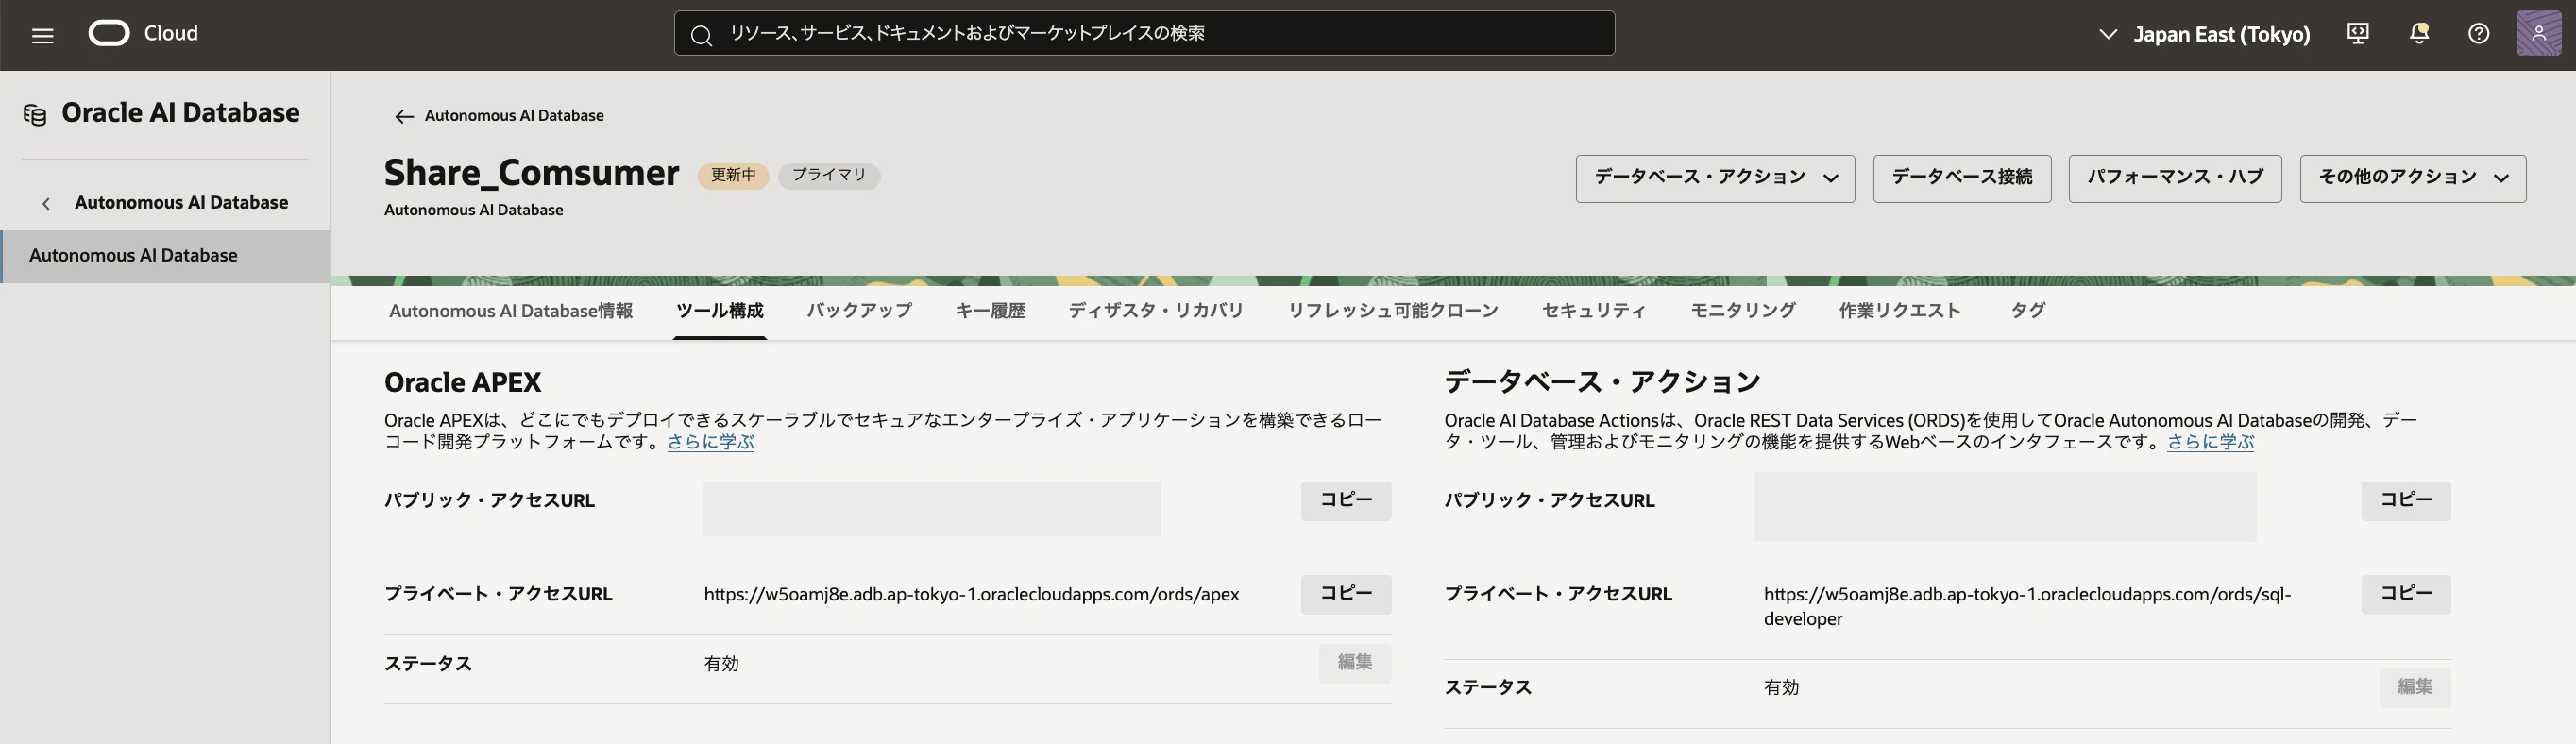The height and width of the screenshot is (744, 2576).
Task: Expand the Japan East (Tokyo) region selector
Action: pos(2204,34)
